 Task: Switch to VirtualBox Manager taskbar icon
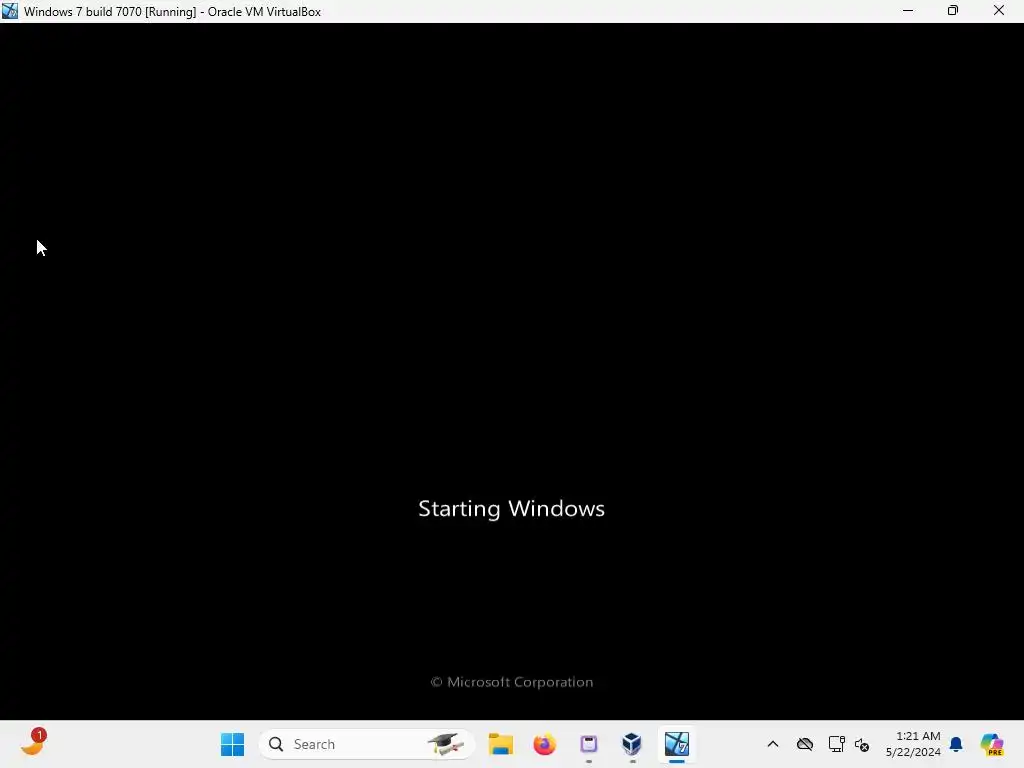632,744
